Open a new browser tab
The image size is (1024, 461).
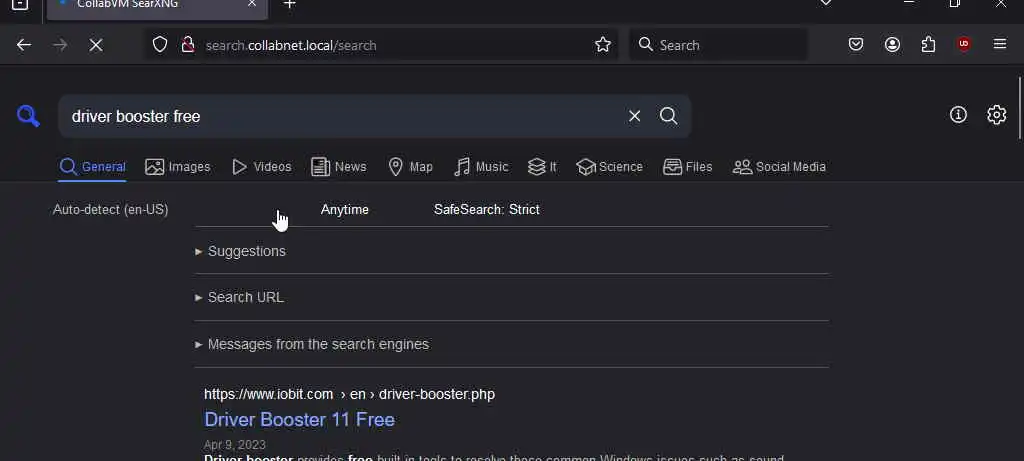pos(289,5)
